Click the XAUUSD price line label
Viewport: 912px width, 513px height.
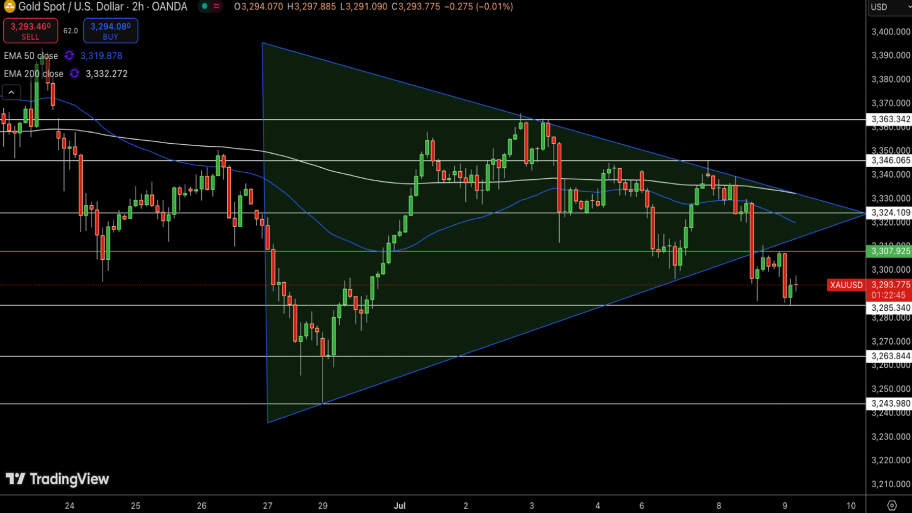click(x=846, y=285)
